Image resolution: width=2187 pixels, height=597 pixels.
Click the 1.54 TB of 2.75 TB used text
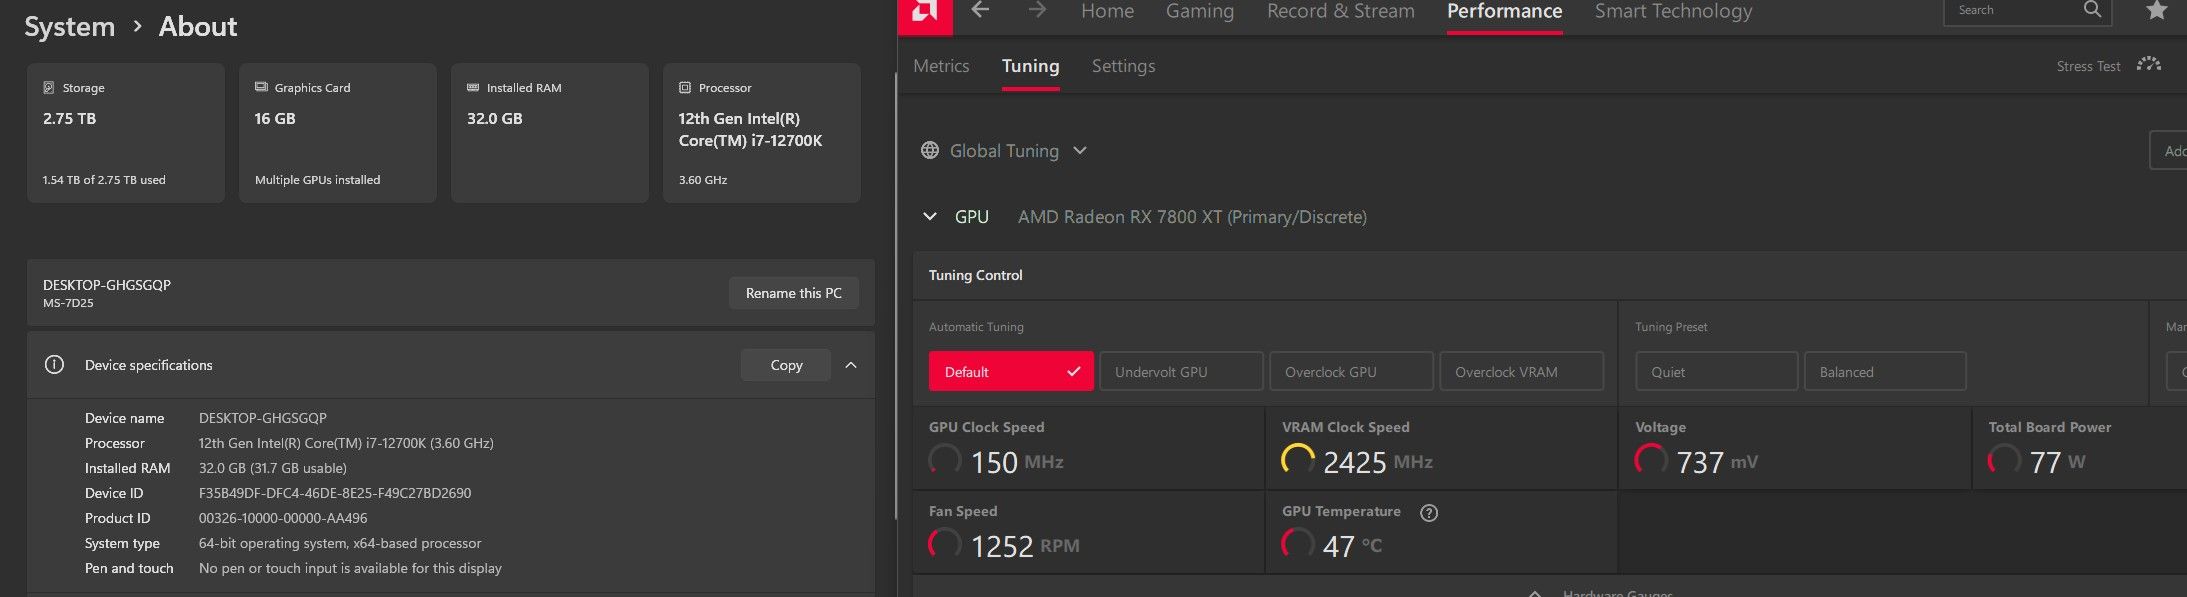point(104,180)
